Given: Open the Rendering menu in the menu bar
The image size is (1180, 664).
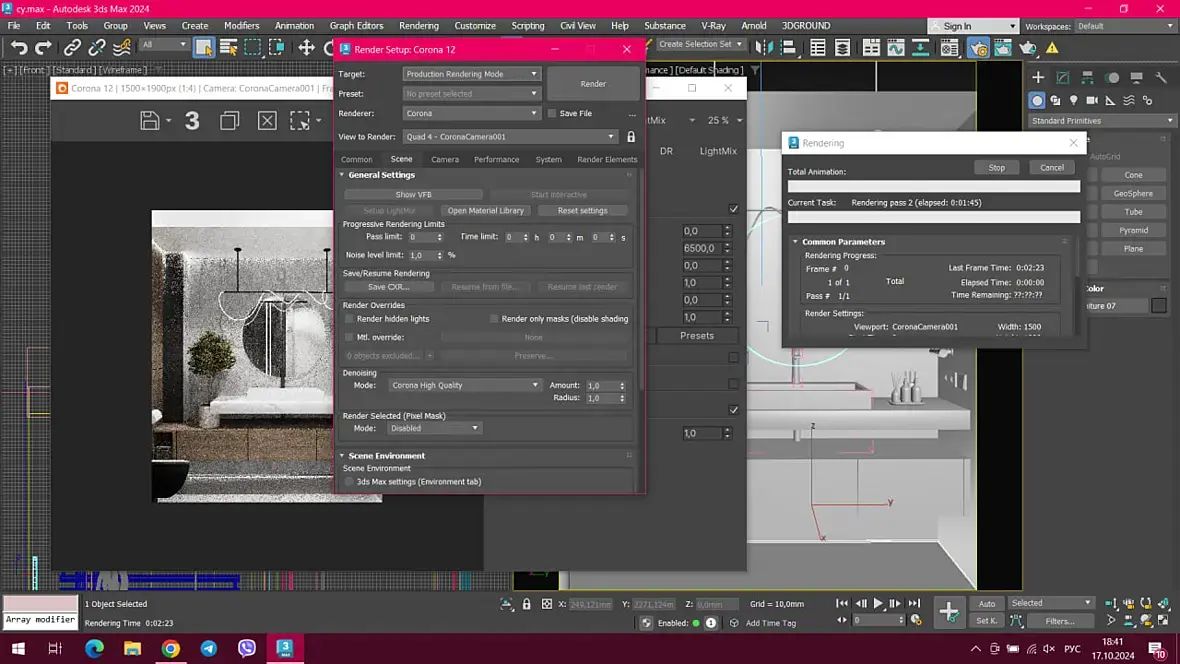Looking at the screenshot, I should tap(418, 25).
